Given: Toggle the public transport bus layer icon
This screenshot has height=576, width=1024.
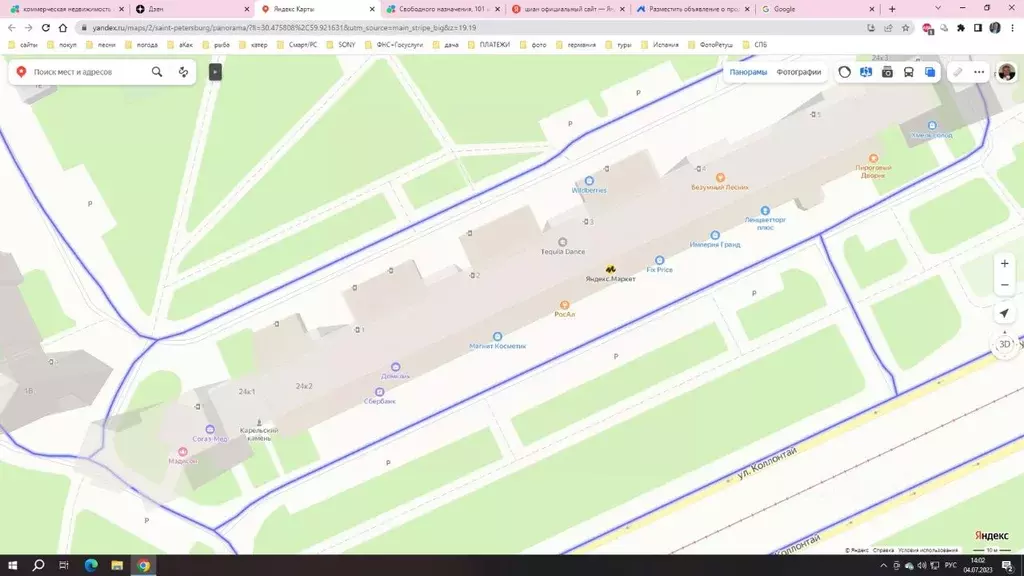Looking at the screenshot, I should coord(908,72).
